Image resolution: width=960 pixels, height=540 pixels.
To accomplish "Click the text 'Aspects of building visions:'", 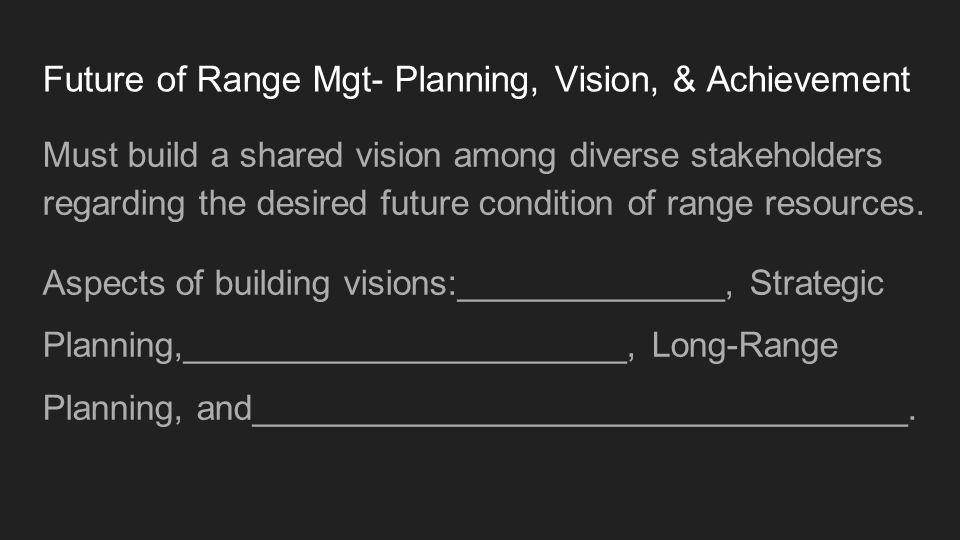I will click(250, 285).
